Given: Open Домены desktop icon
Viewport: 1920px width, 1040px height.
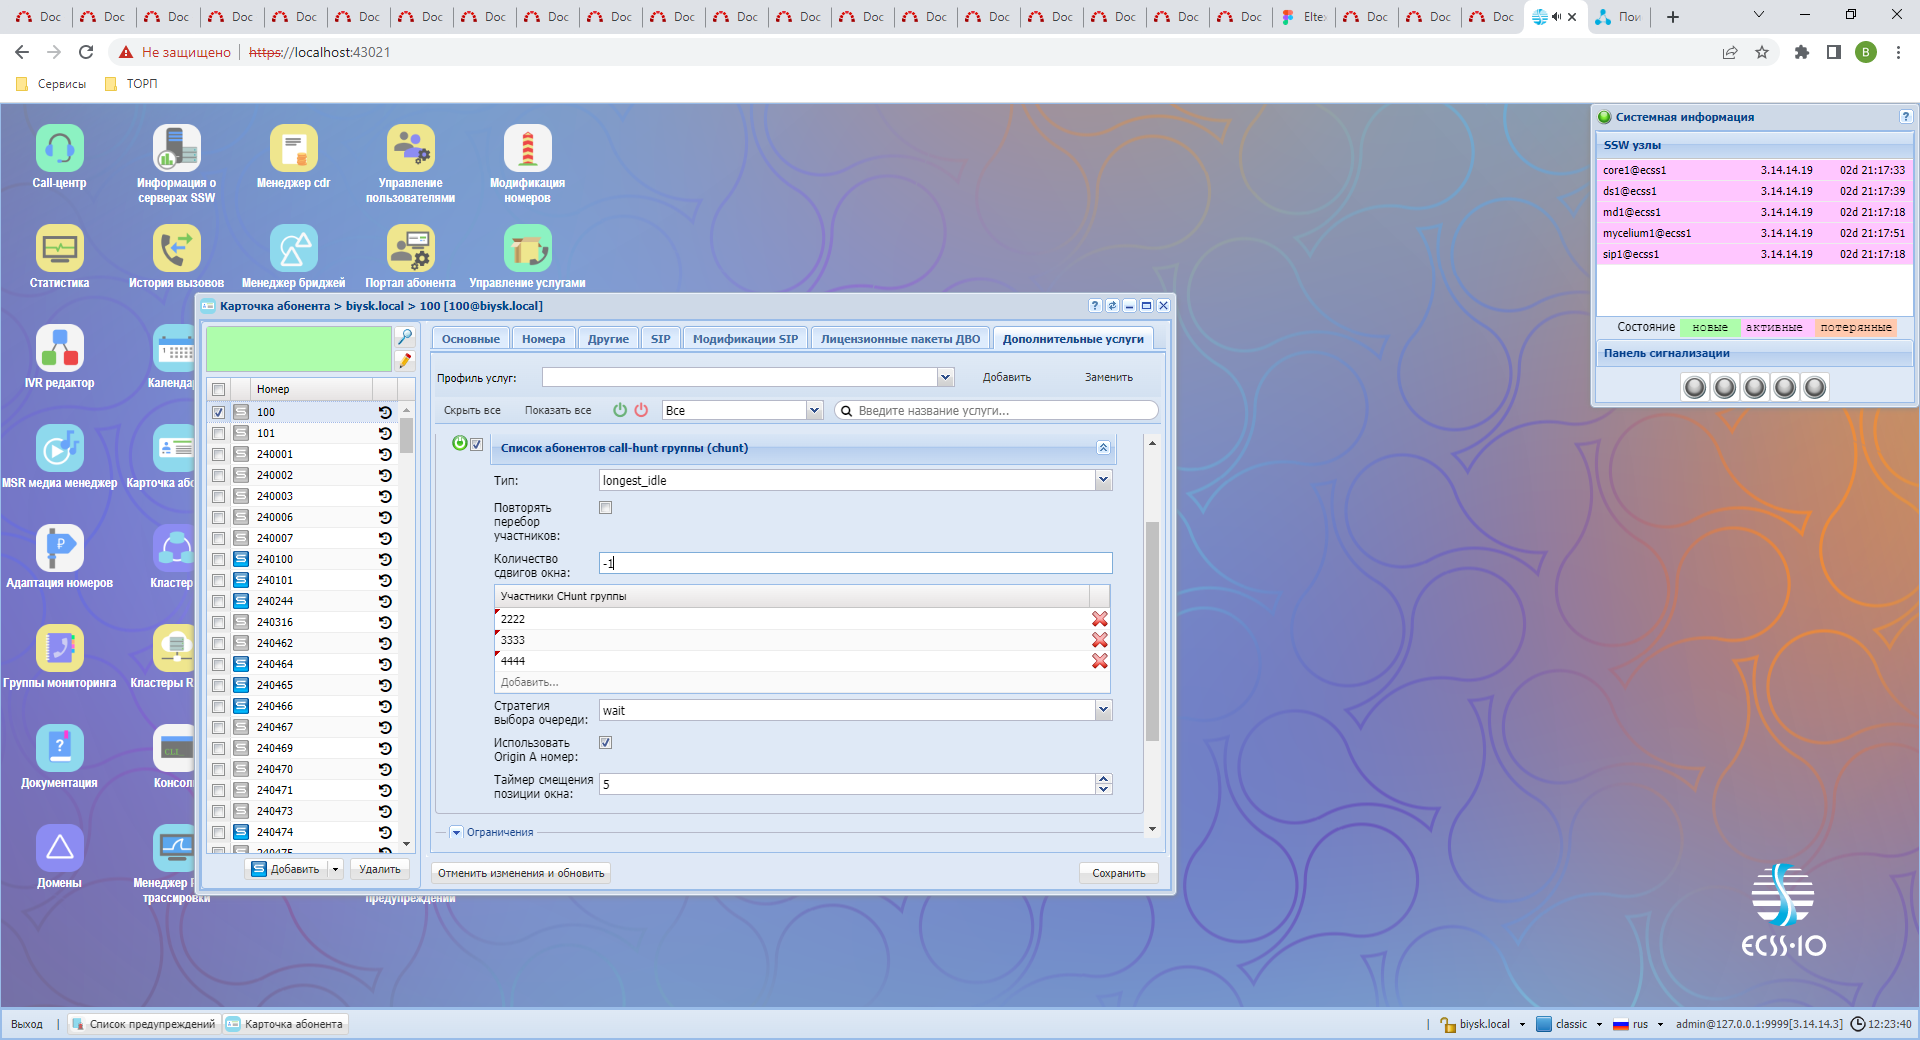Looking at the screenshot, I should [x=60, y=849].
